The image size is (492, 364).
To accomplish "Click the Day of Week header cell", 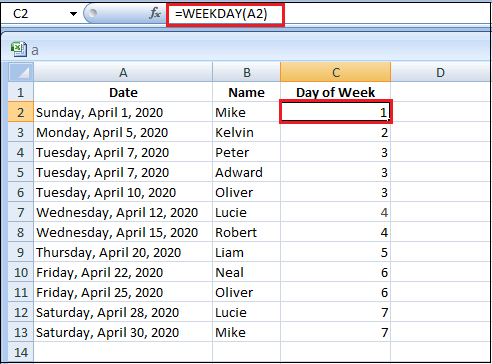I will pyautogui.click(x=336, y=92).
